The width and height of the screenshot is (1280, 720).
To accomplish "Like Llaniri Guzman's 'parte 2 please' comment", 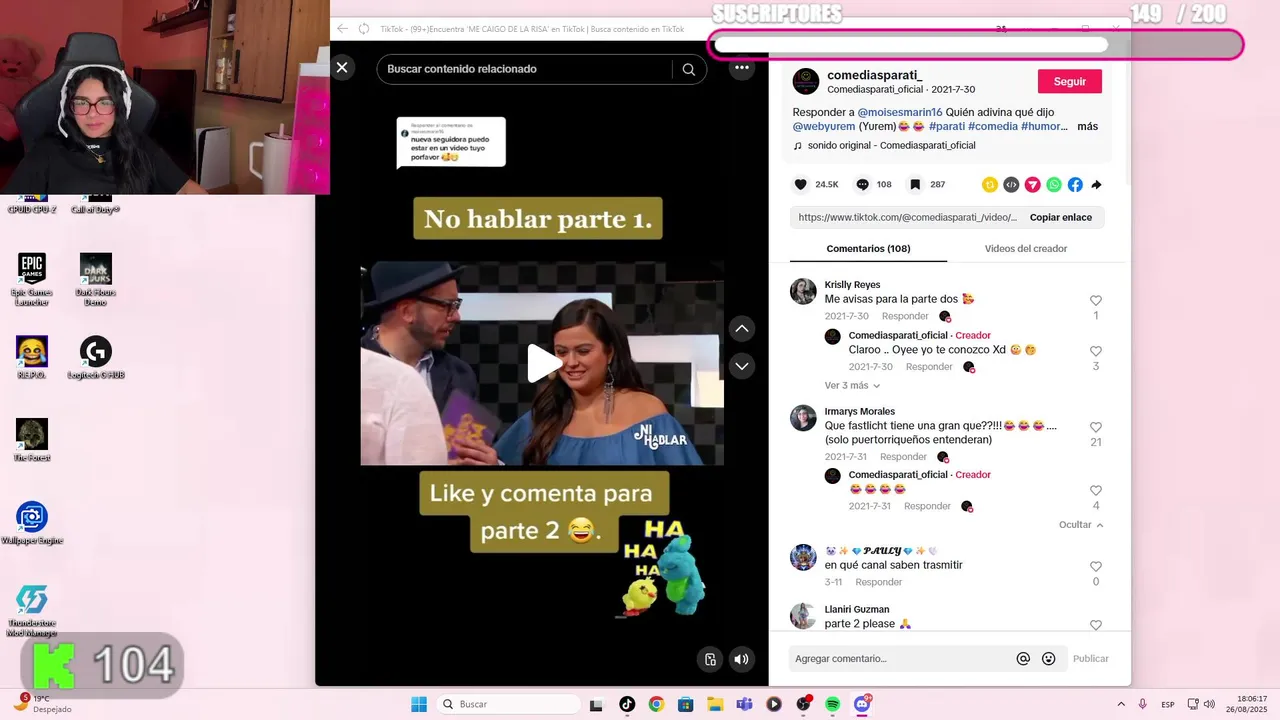I will (x=1095, y=625).
